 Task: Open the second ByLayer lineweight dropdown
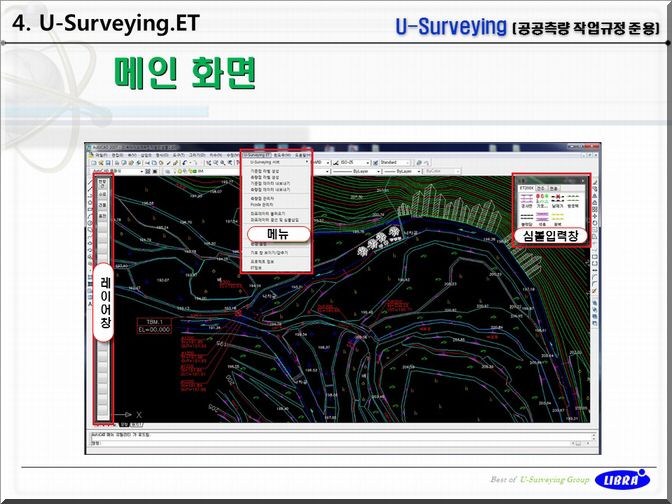pyautogui.click(x=402, y=171)
